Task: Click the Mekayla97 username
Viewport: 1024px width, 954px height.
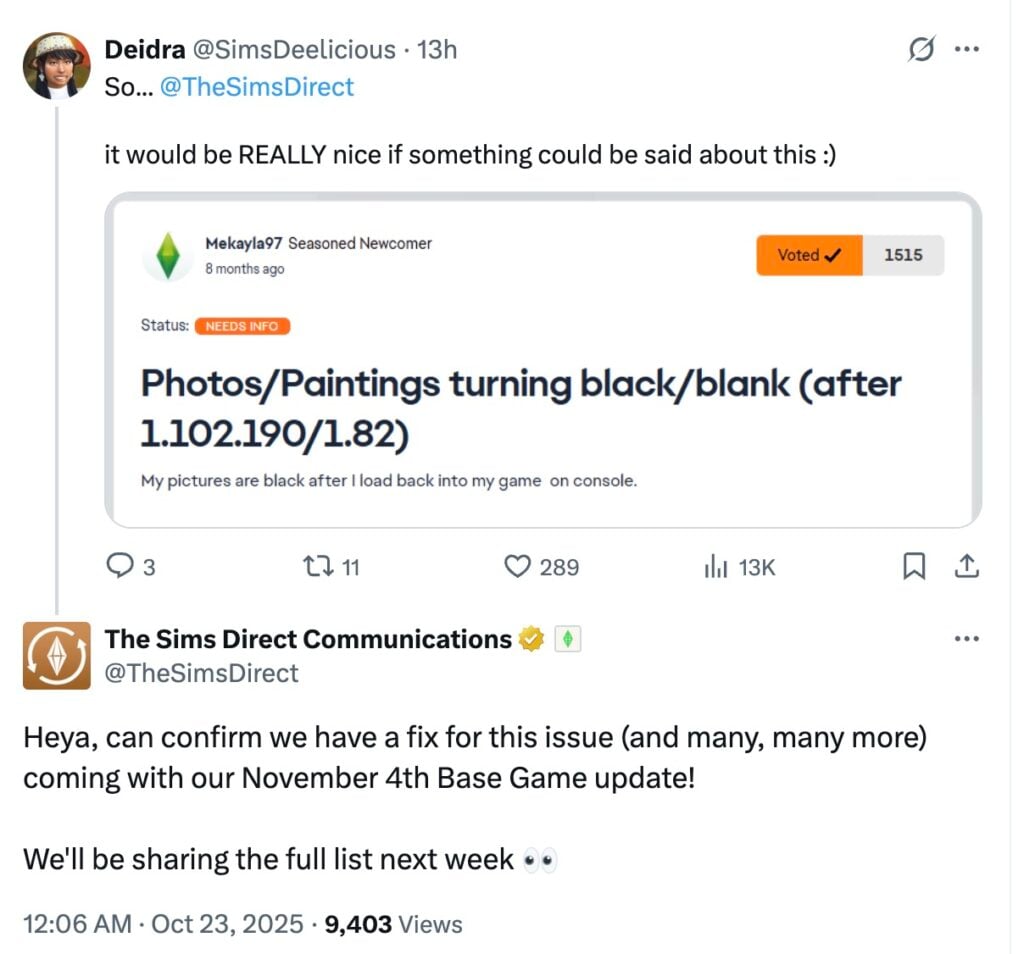Action: pos(244,243)
